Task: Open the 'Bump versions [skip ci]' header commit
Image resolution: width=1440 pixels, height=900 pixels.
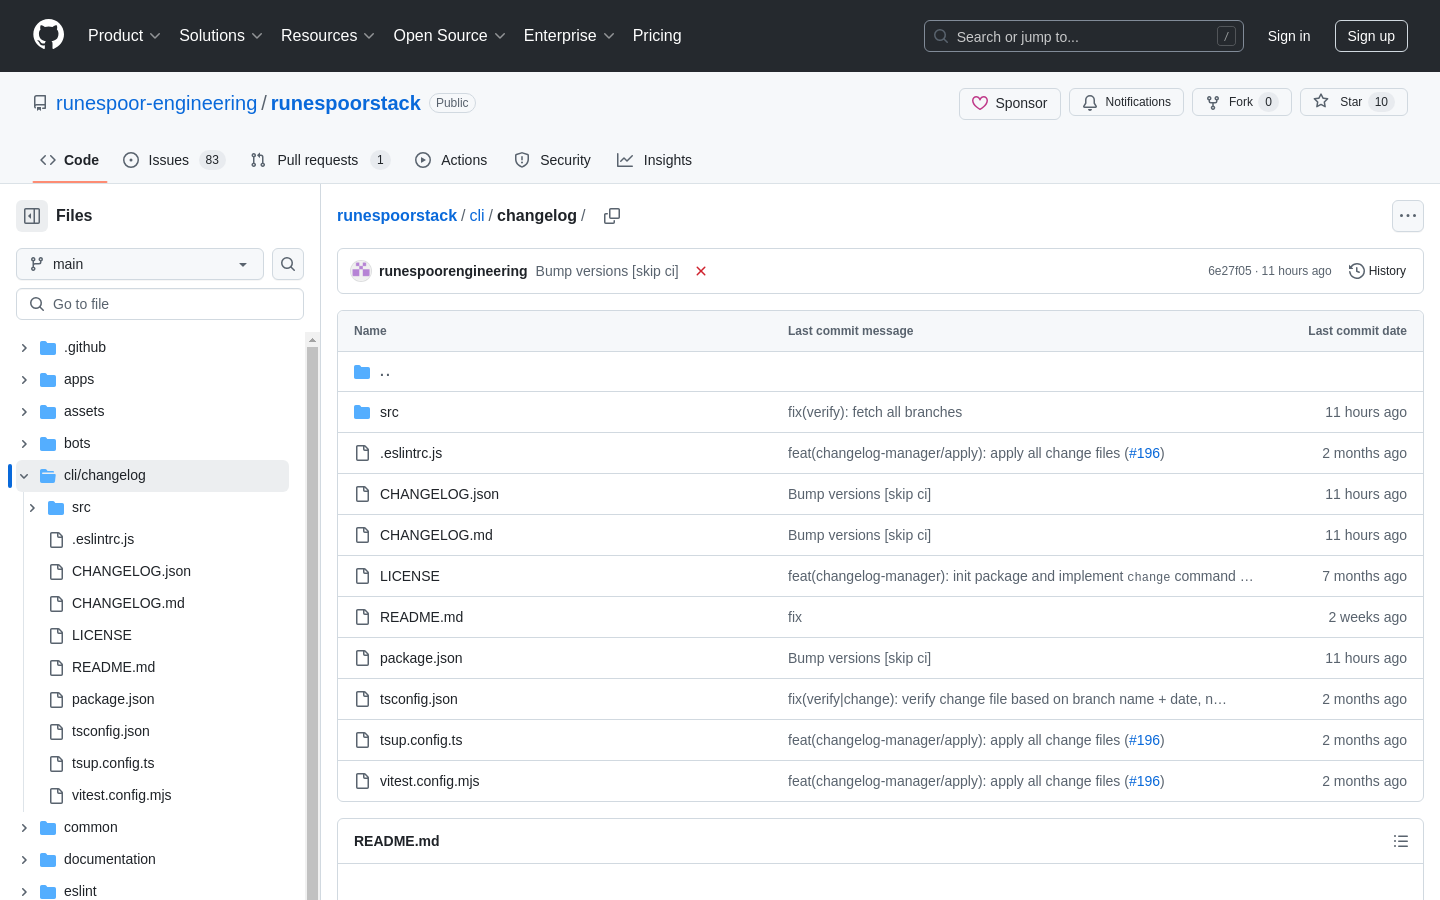Action: (607, 271)
